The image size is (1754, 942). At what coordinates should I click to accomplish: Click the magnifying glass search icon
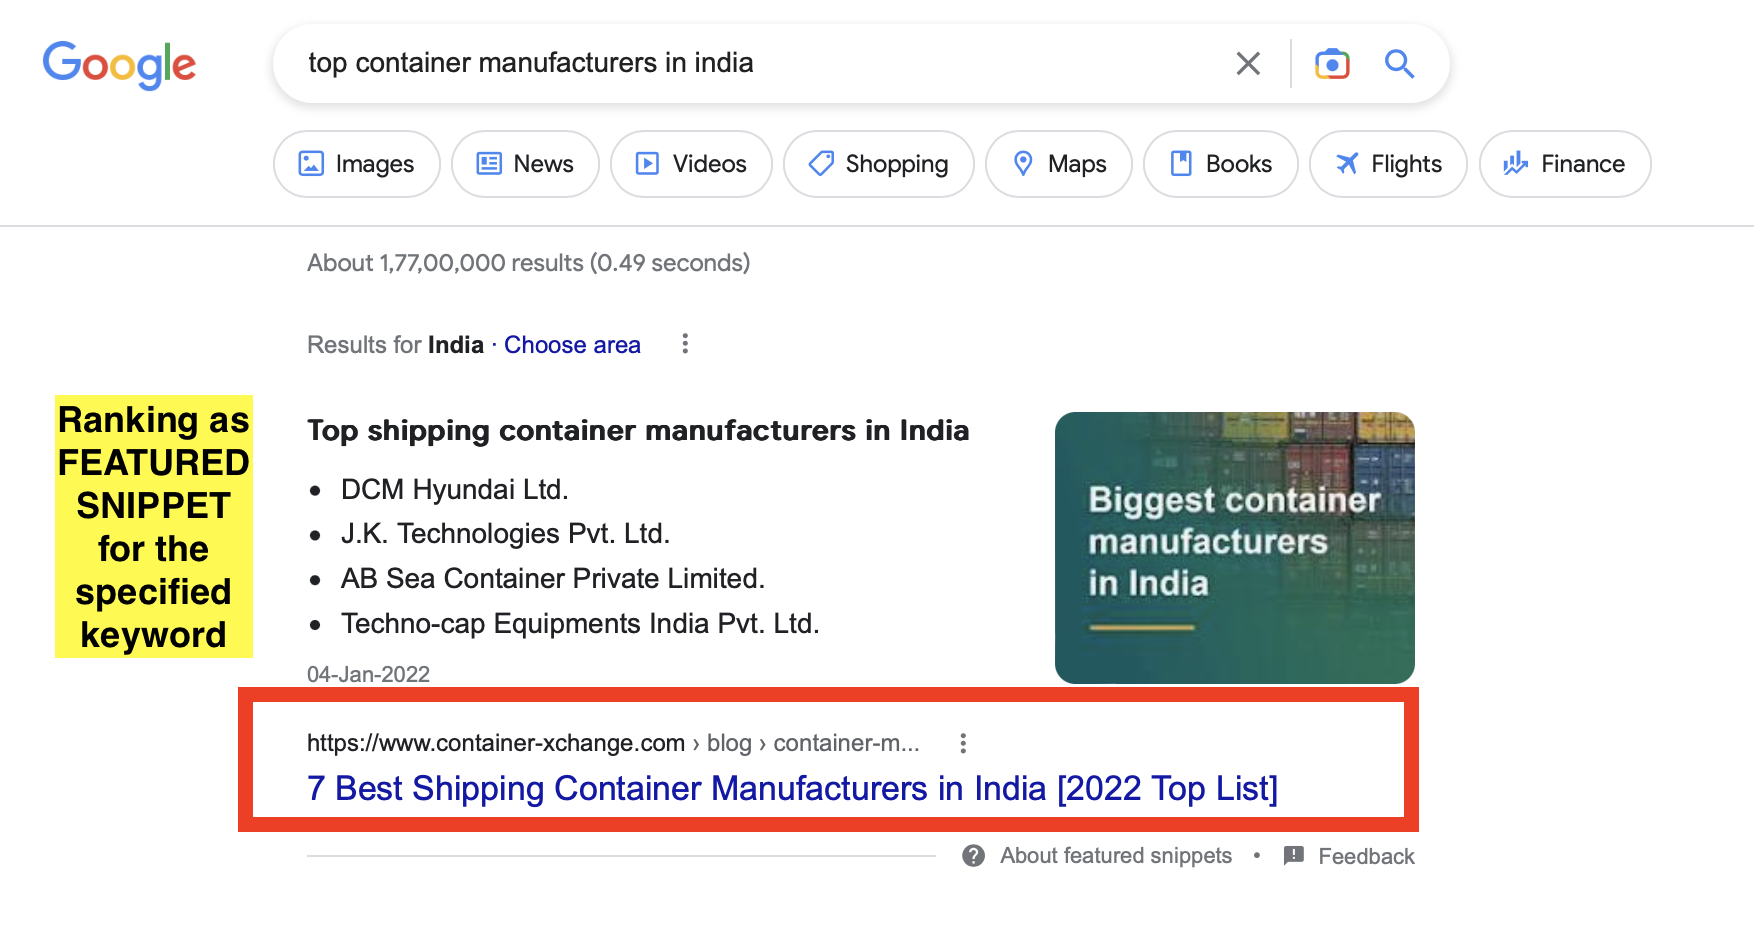pos(1399,64)
